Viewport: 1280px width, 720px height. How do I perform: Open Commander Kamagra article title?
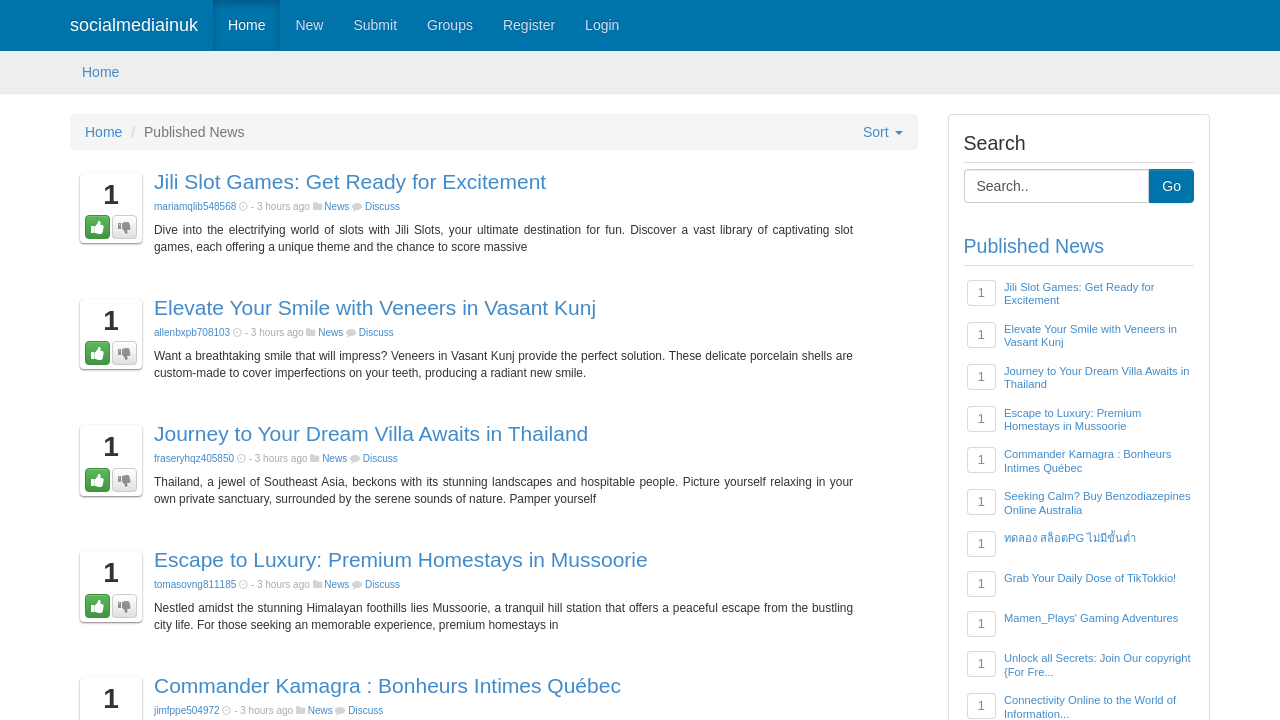(387, 686)
